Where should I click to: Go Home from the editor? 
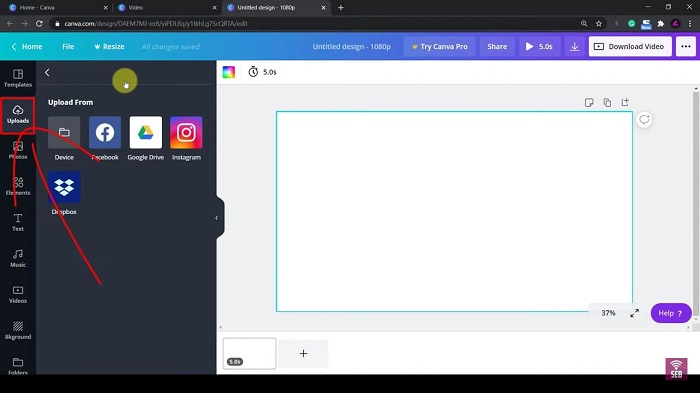[27, 46]
